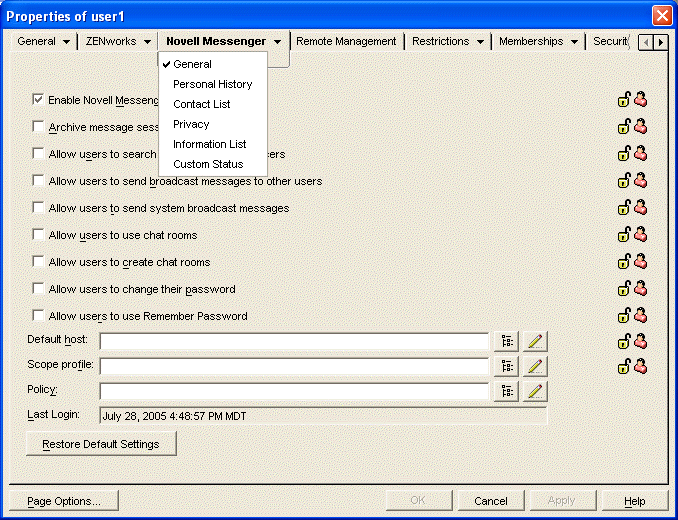Click user icon for change their password row

tap(640, 288)
